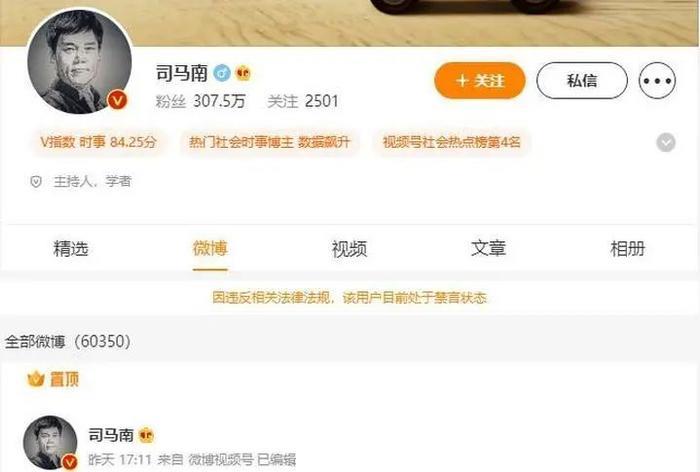Click the shield icon beside 主持人, 学者
This screenshot has width=700, height=472.
pos(36,182)
